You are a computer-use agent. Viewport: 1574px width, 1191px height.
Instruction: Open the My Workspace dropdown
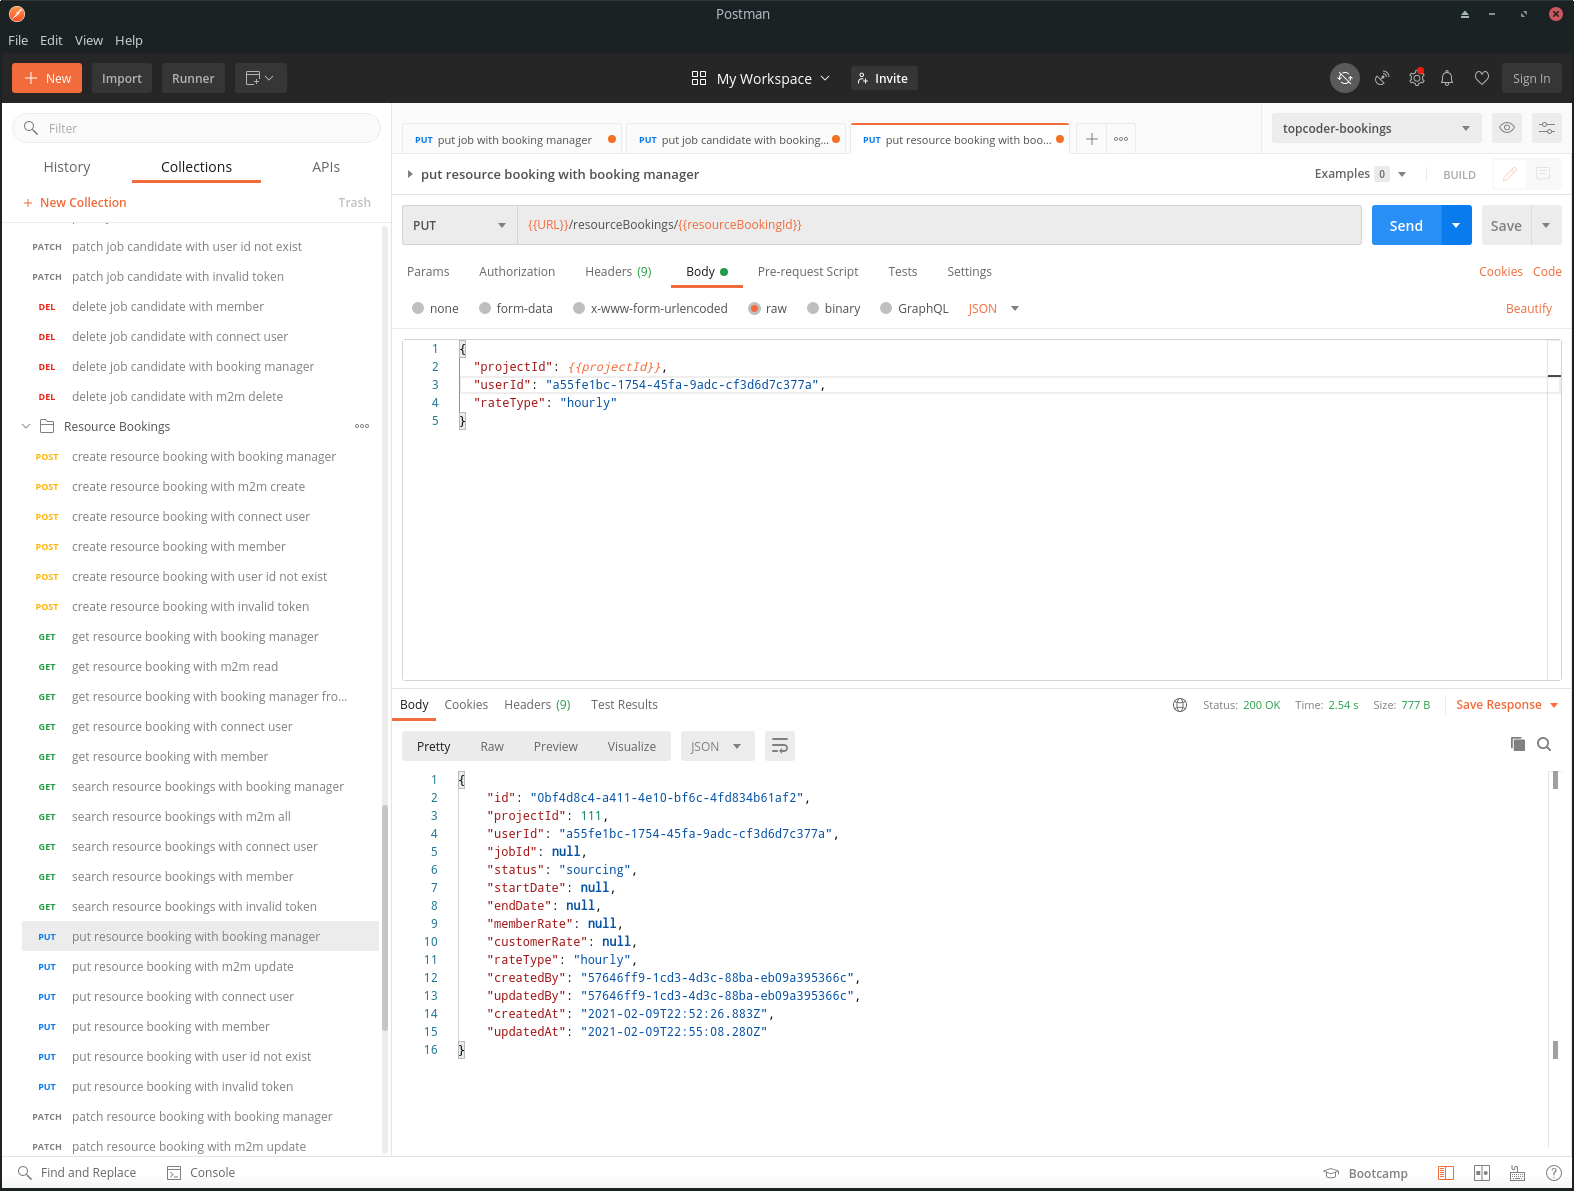(773, 78)
